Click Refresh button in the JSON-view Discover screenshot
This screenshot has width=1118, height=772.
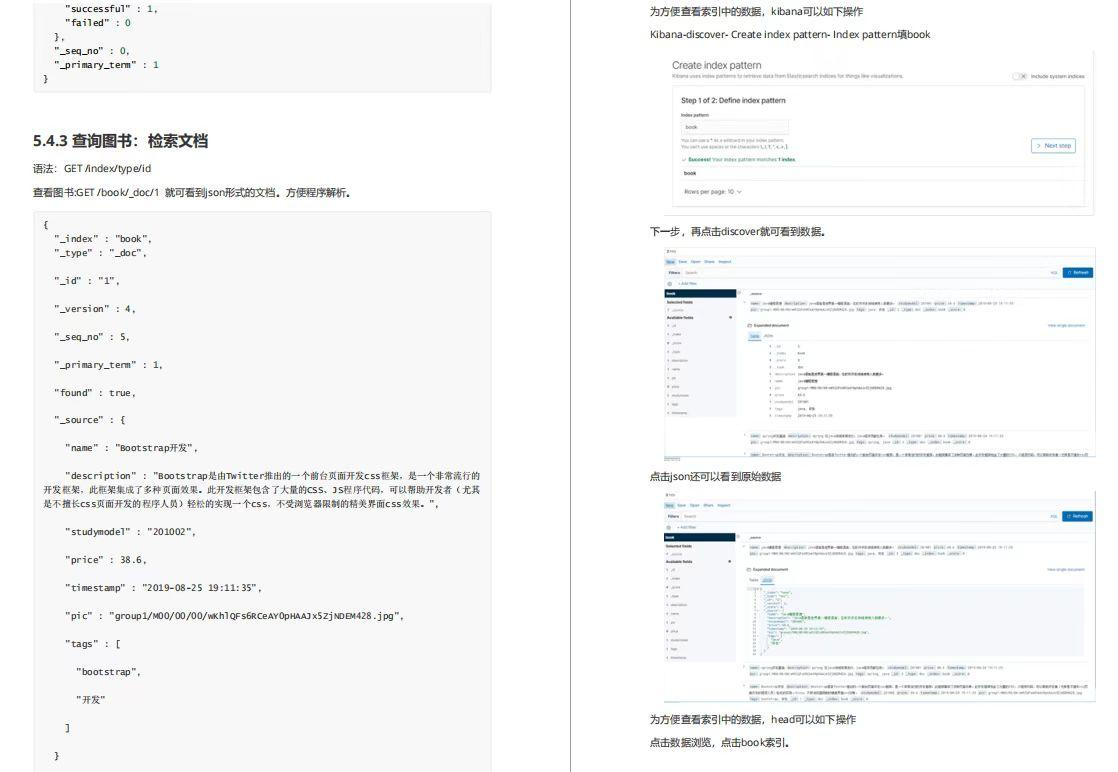pyautogui.click(x=1077, y=516)
